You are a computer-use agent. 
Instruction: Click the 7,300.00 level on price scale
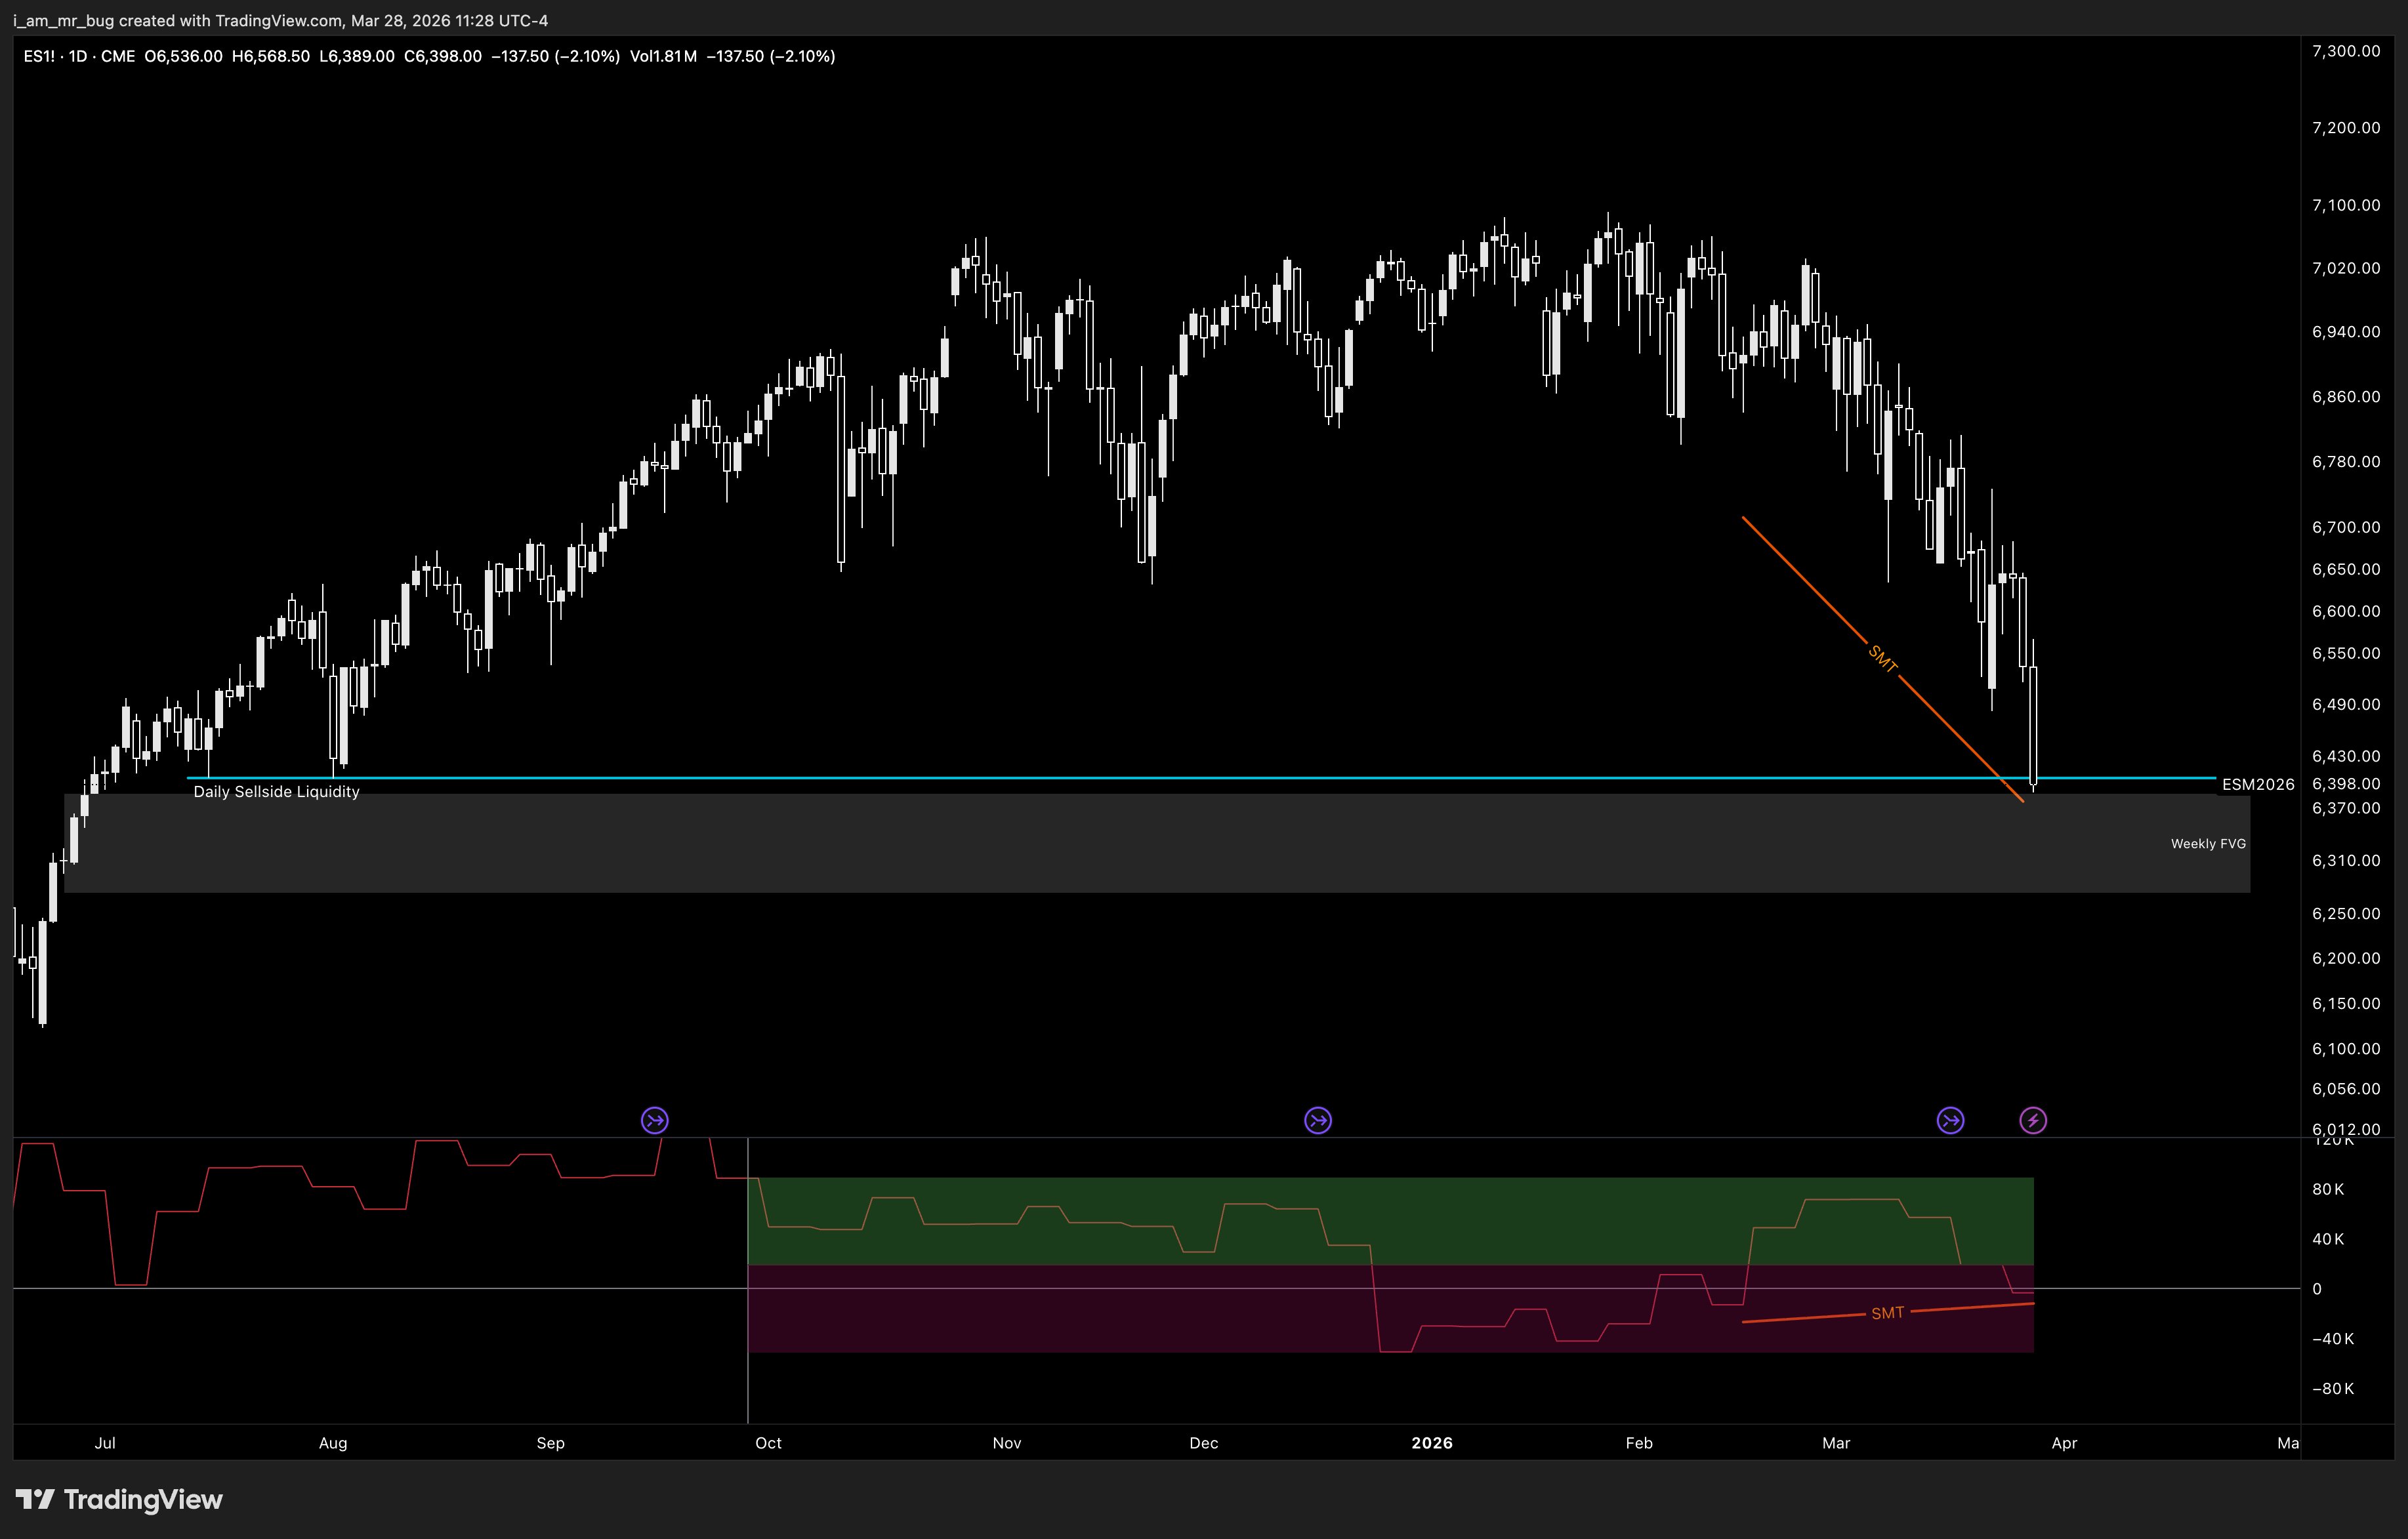point(2345,51)
